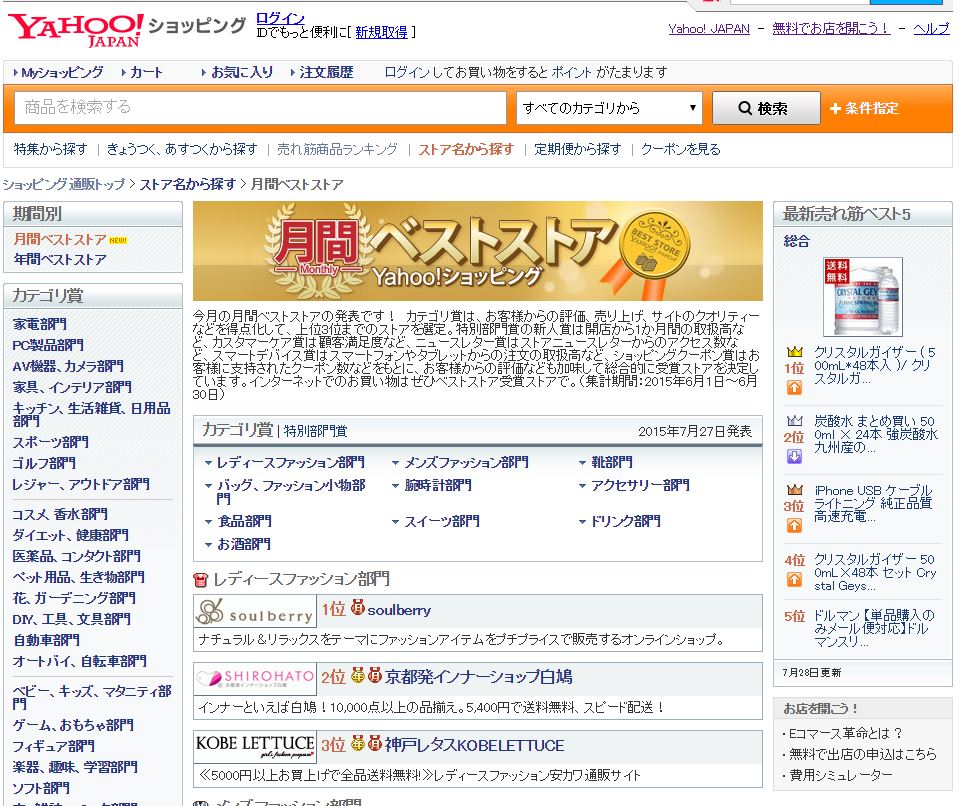Click the 2位 down-arrow rank icon

[x=794, y=457]
